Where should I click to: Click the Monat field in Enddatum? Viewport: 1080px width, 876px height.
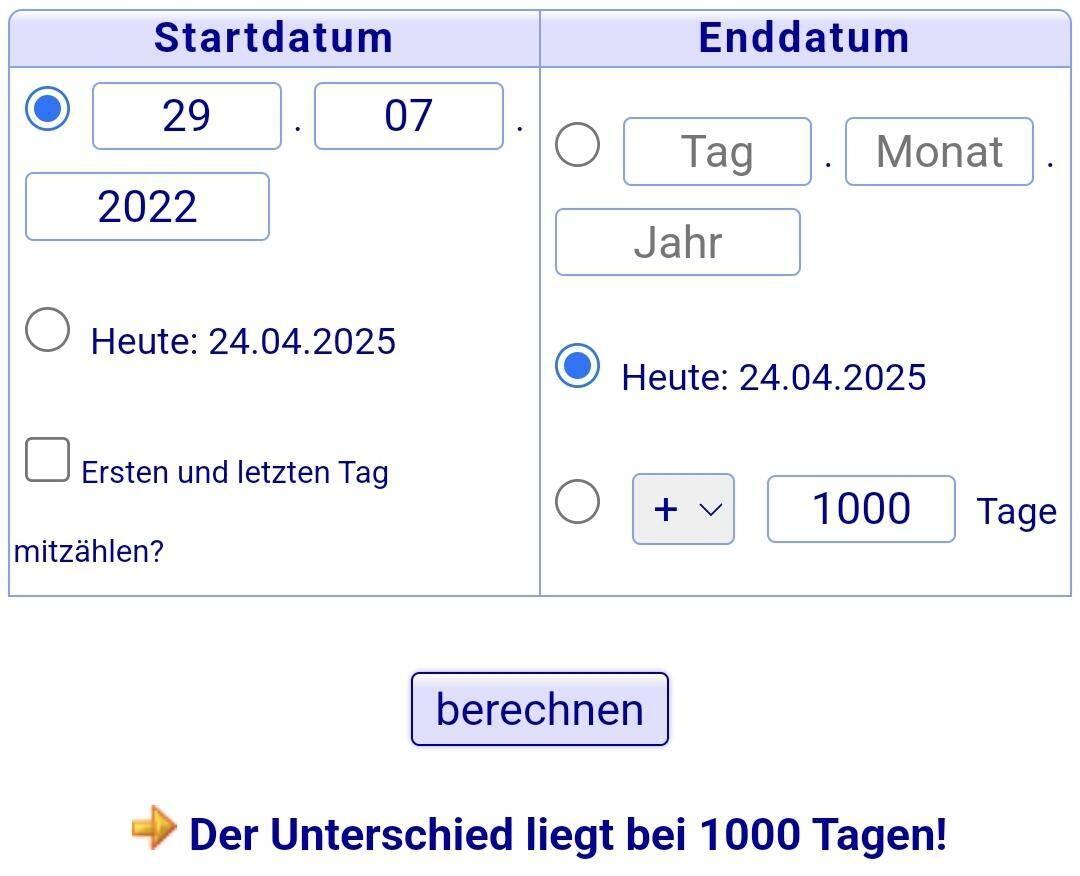(x=939, y=152)
